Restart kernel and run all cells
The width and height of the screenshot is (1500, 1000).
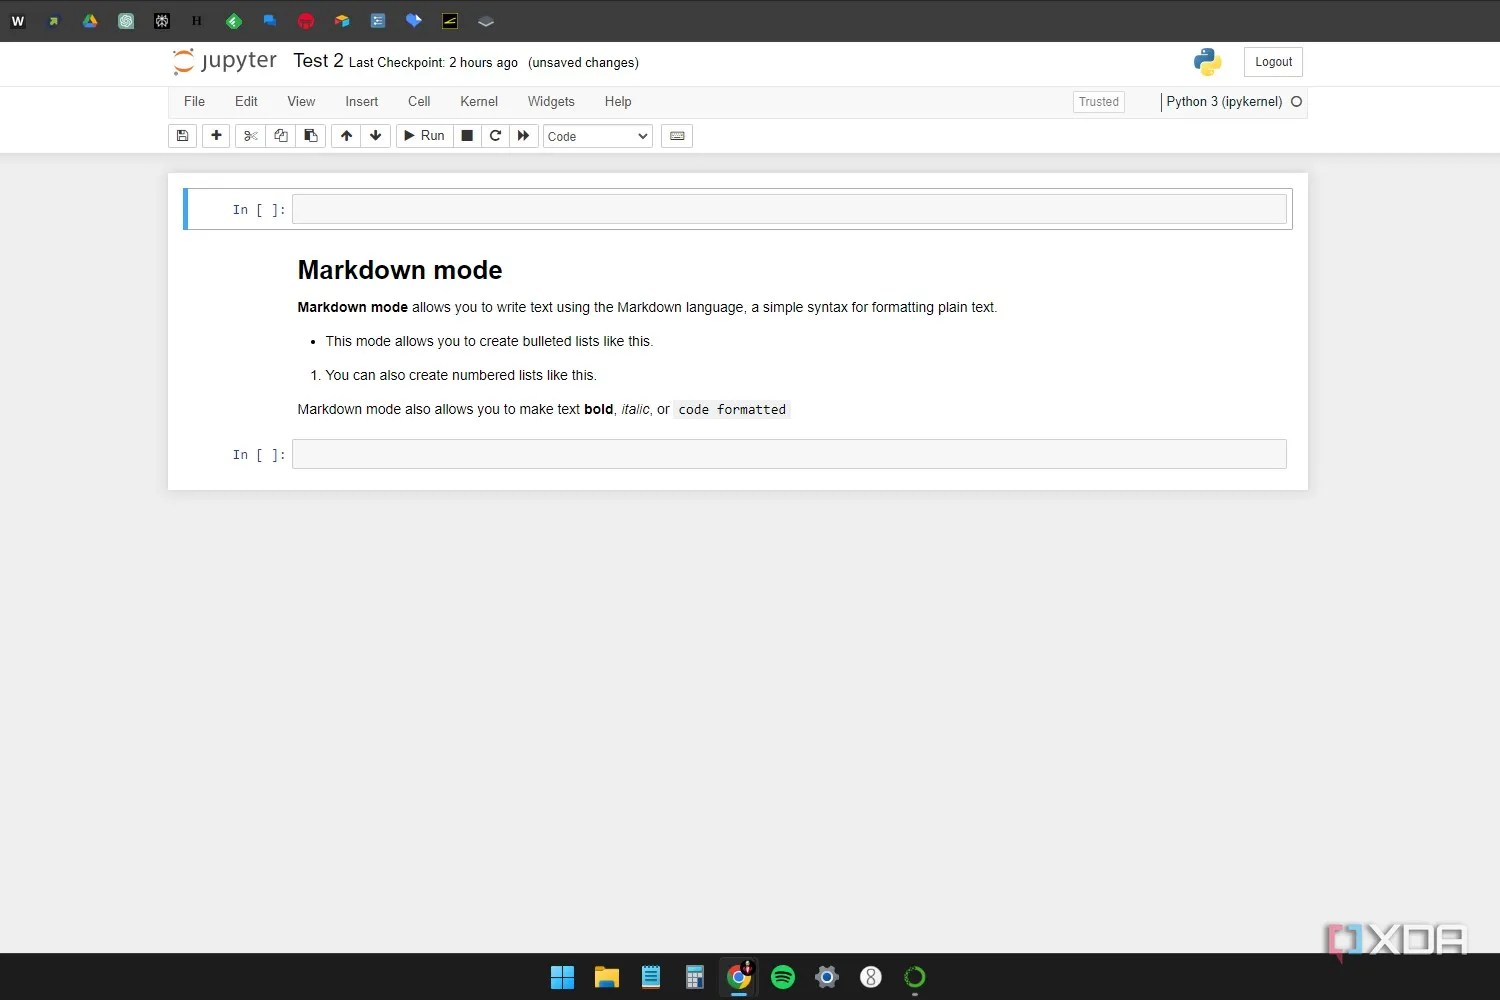tap(524, 136)
